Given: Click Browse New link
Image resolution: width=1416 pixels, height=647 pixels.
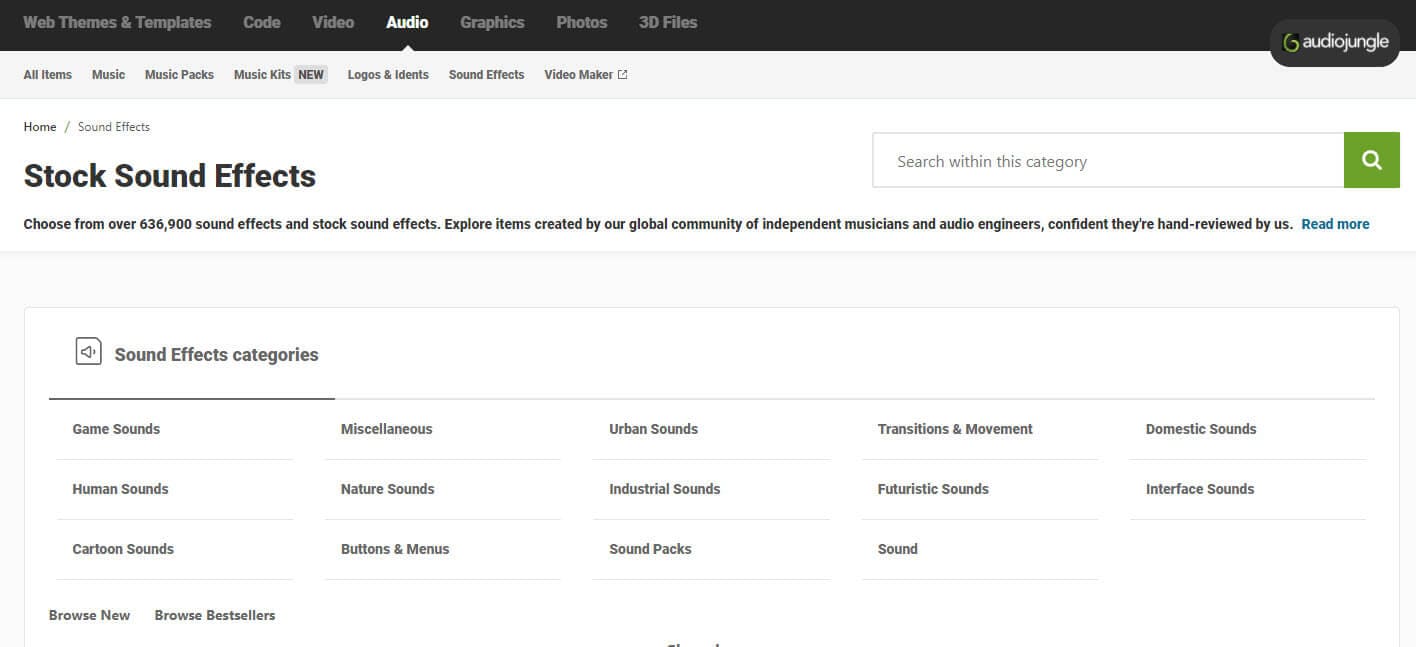Looking at the screenshot, I should pos(89,615).
